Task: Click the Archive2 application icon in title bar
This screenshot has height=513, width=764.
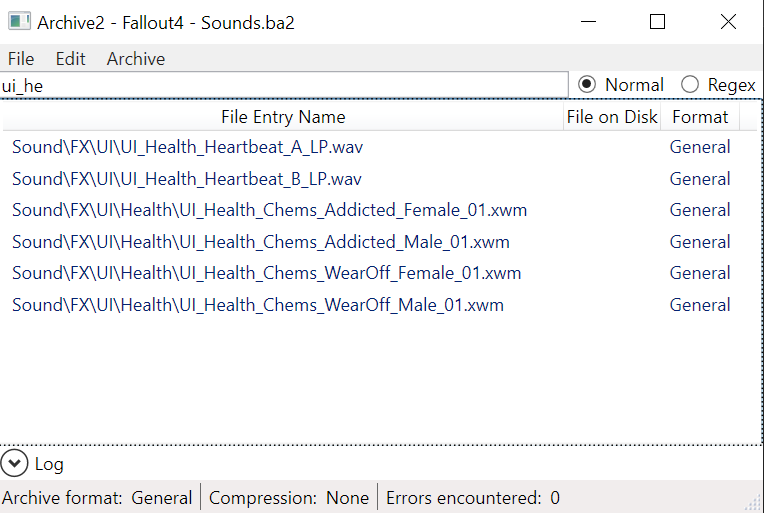Action: pyautogui.click(x=19, y=22)
